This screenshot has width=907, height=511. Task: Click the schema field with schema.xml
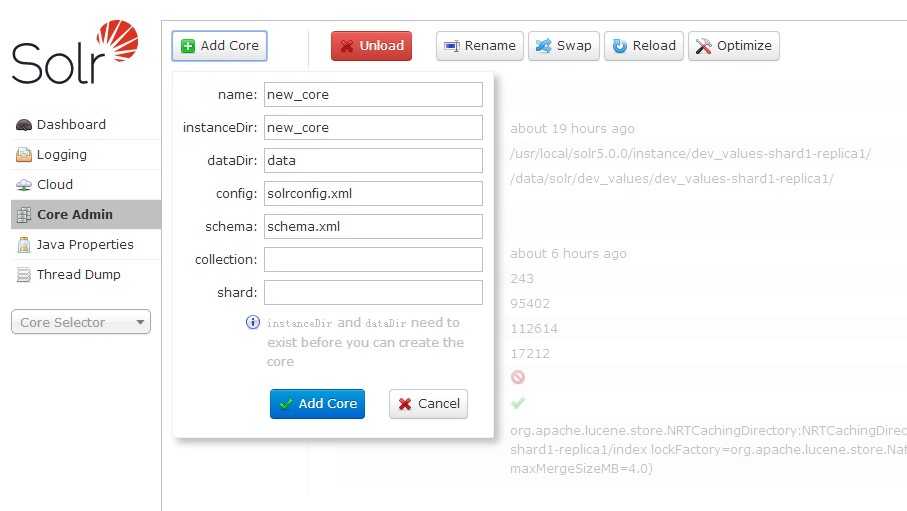tap(373, 226)
